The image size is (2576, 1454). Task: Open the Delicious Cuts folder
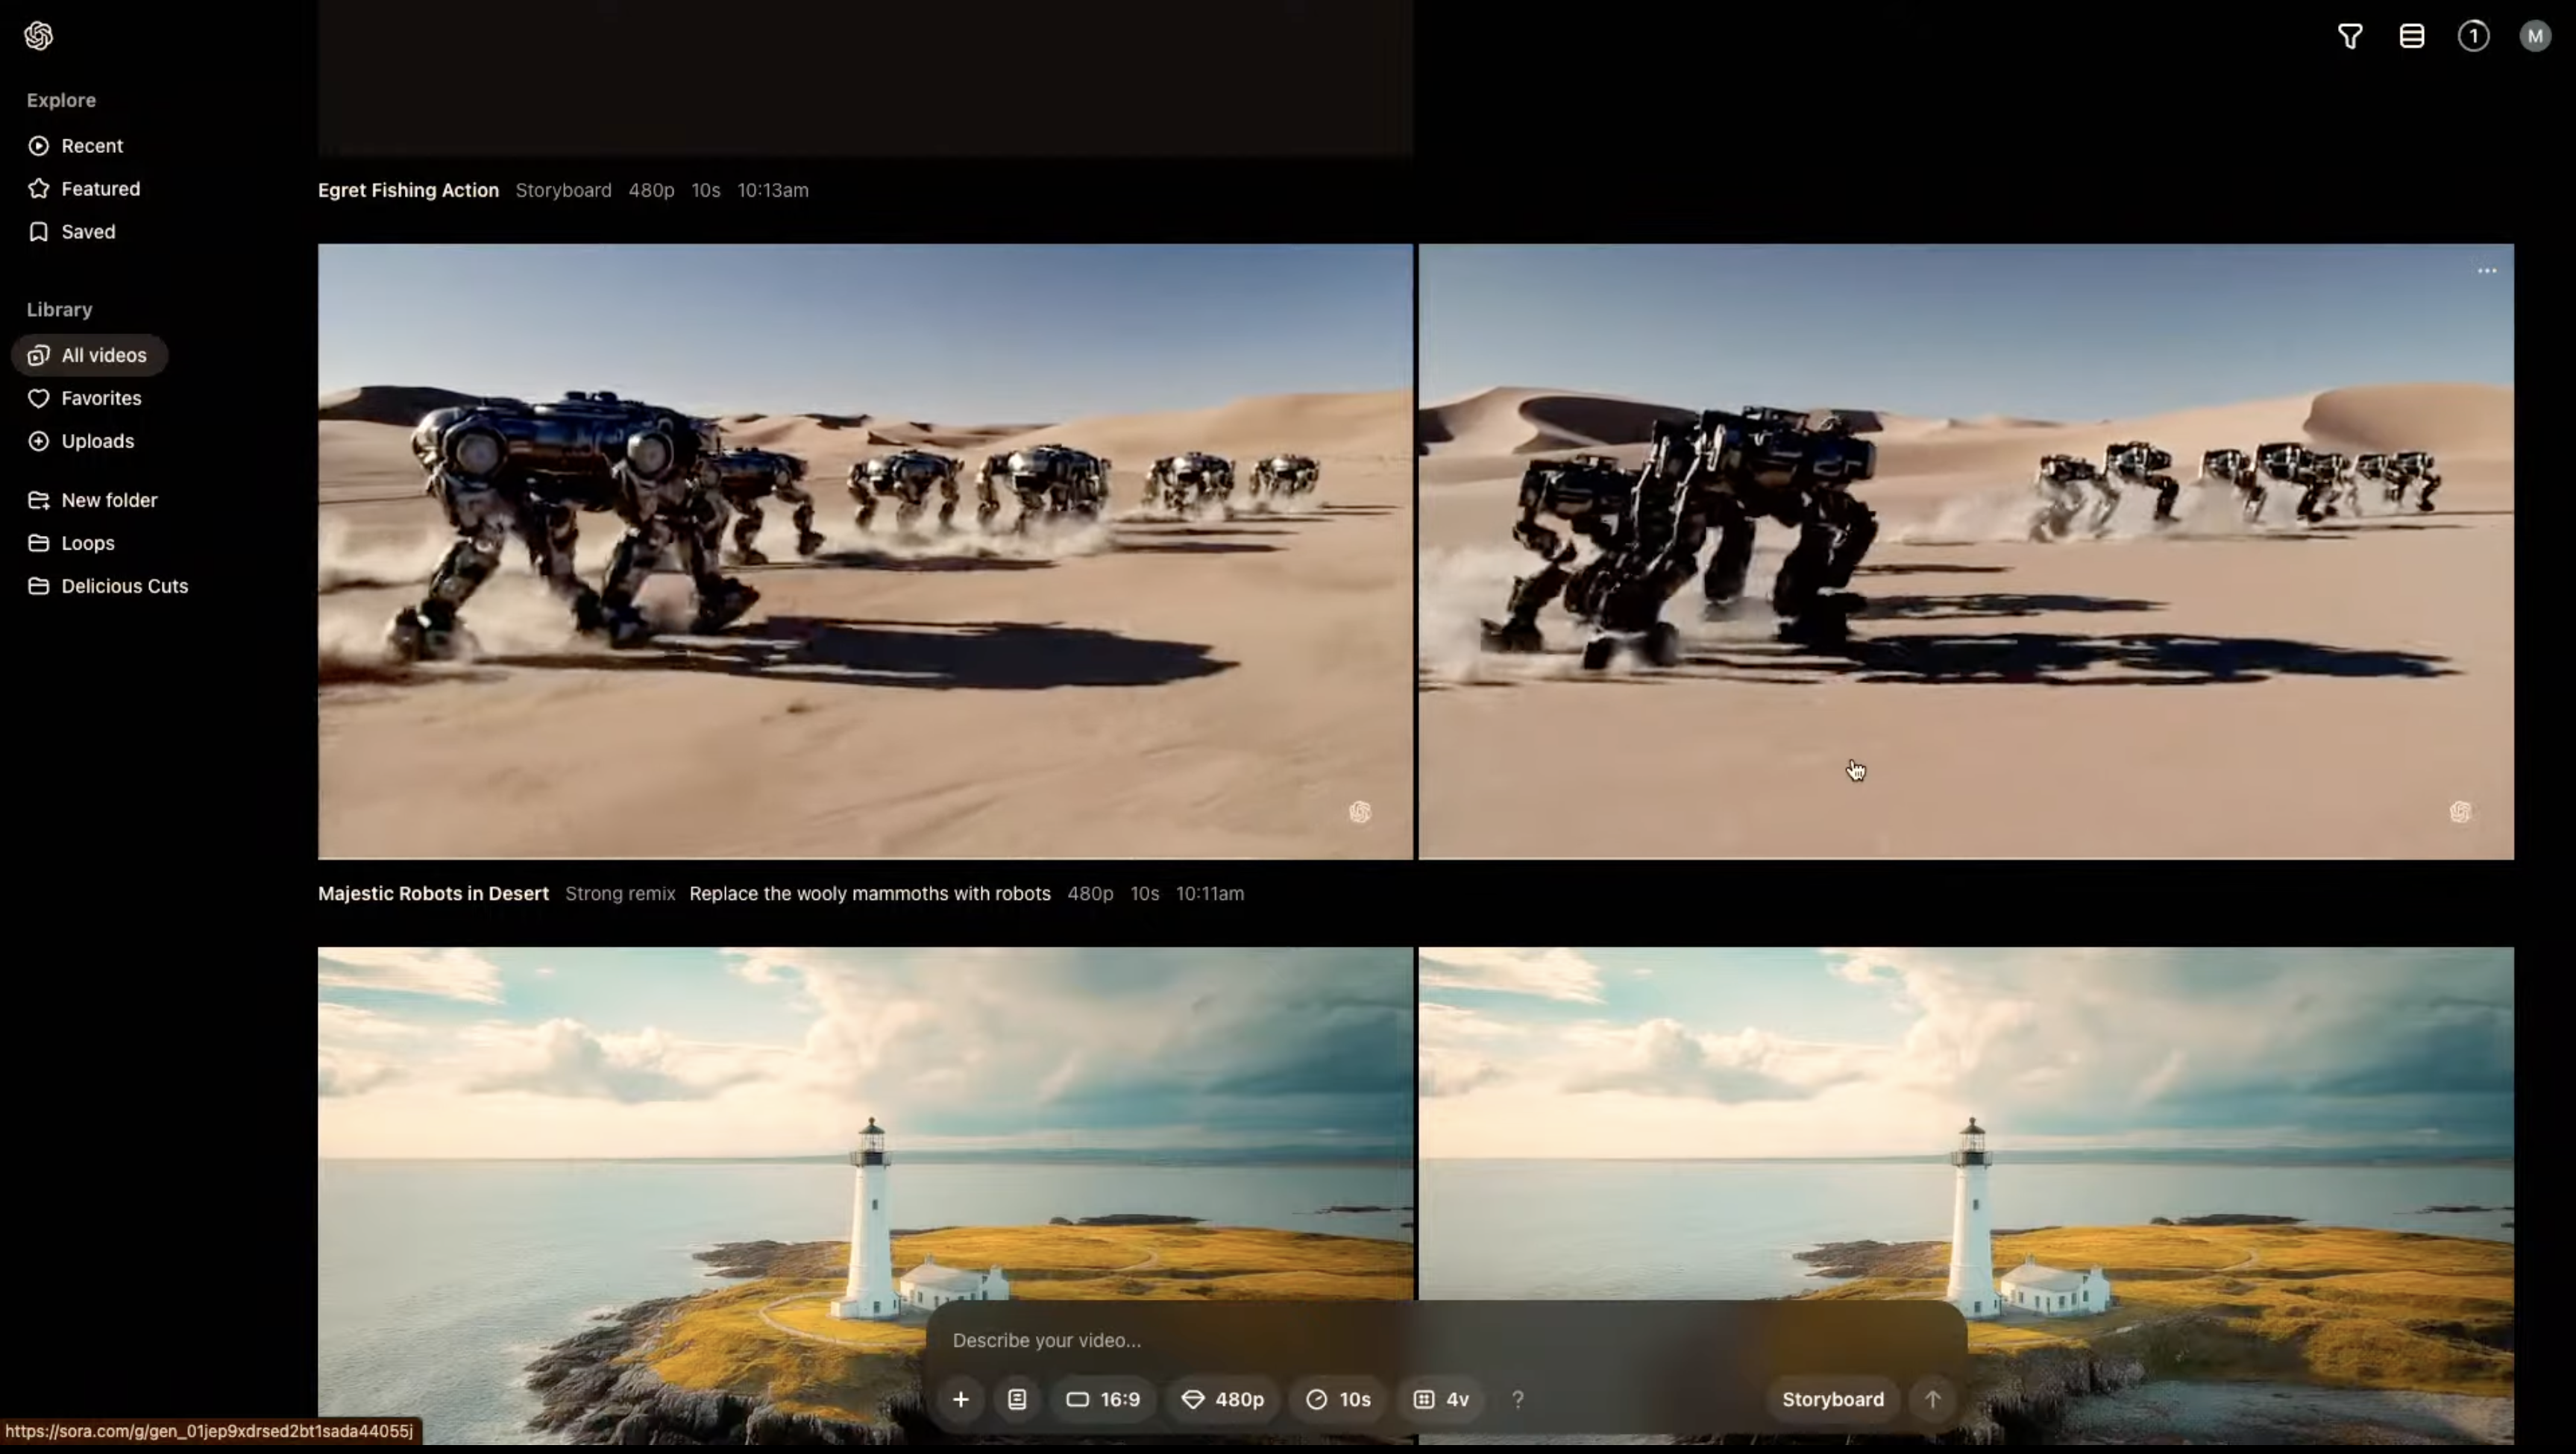pyautogui.click(x=124, y=586)
